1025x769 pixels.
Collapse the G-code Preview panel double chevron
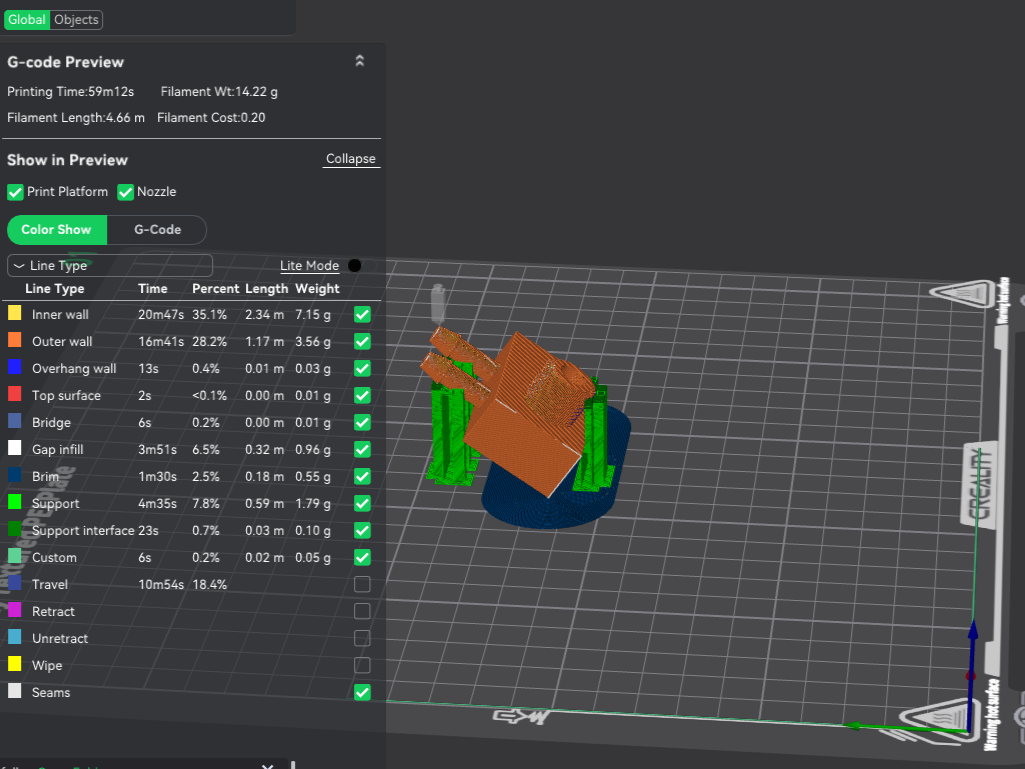pos(360,61)
